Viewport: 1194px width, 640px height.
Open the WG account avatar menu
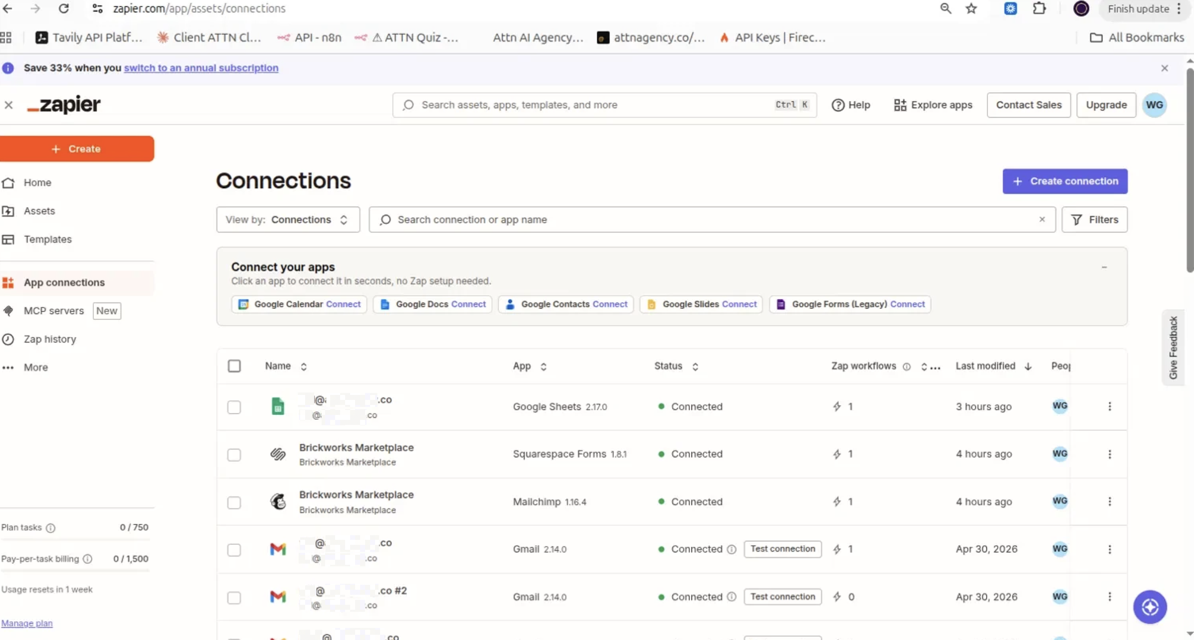1154,105
